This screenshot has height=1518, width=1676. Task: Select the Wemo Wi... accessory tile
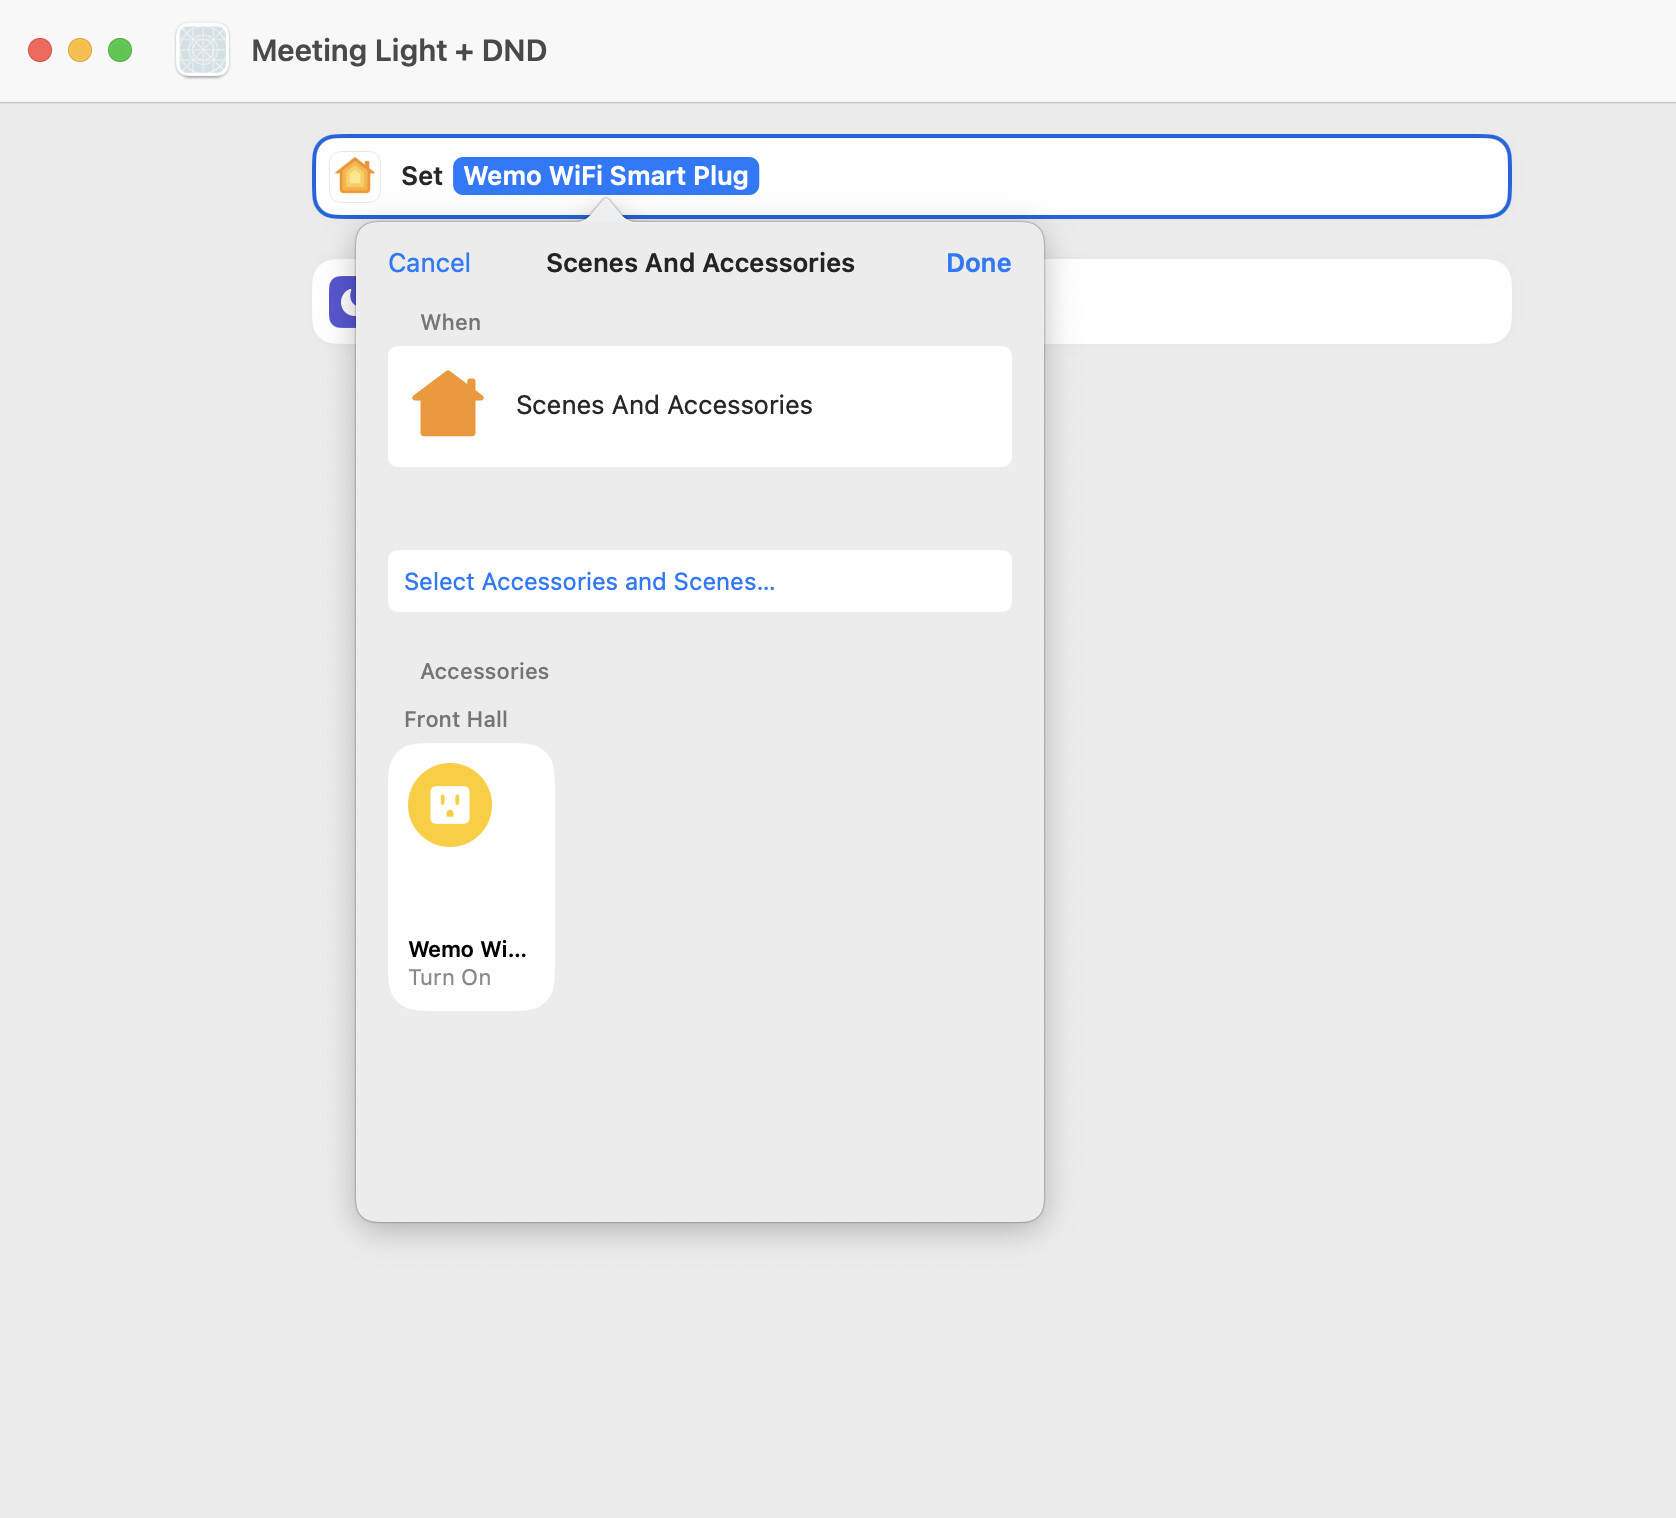[x=471, y=877]
